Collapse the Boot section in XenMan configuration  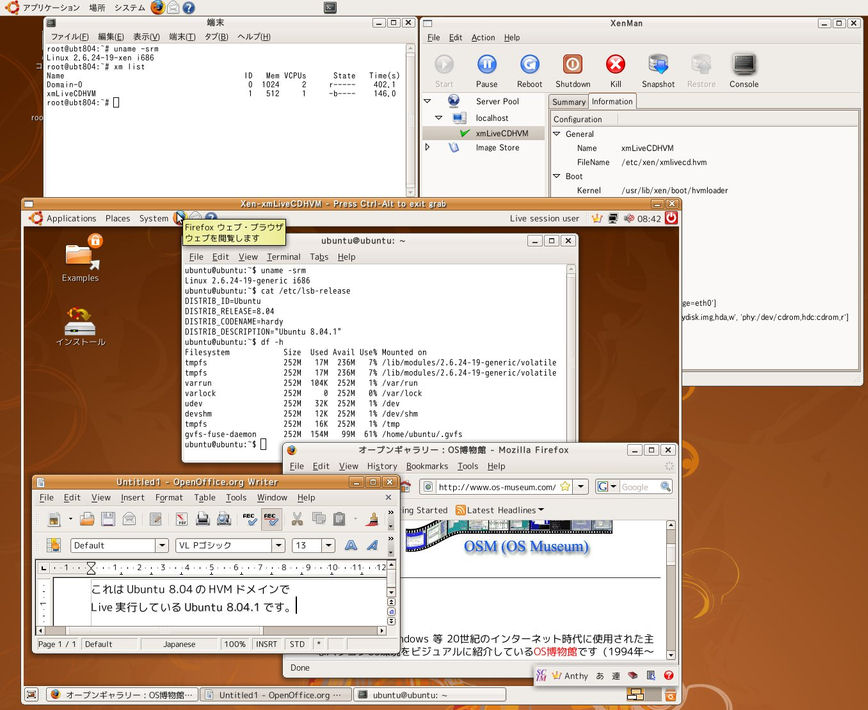click(x=557, y=176)
